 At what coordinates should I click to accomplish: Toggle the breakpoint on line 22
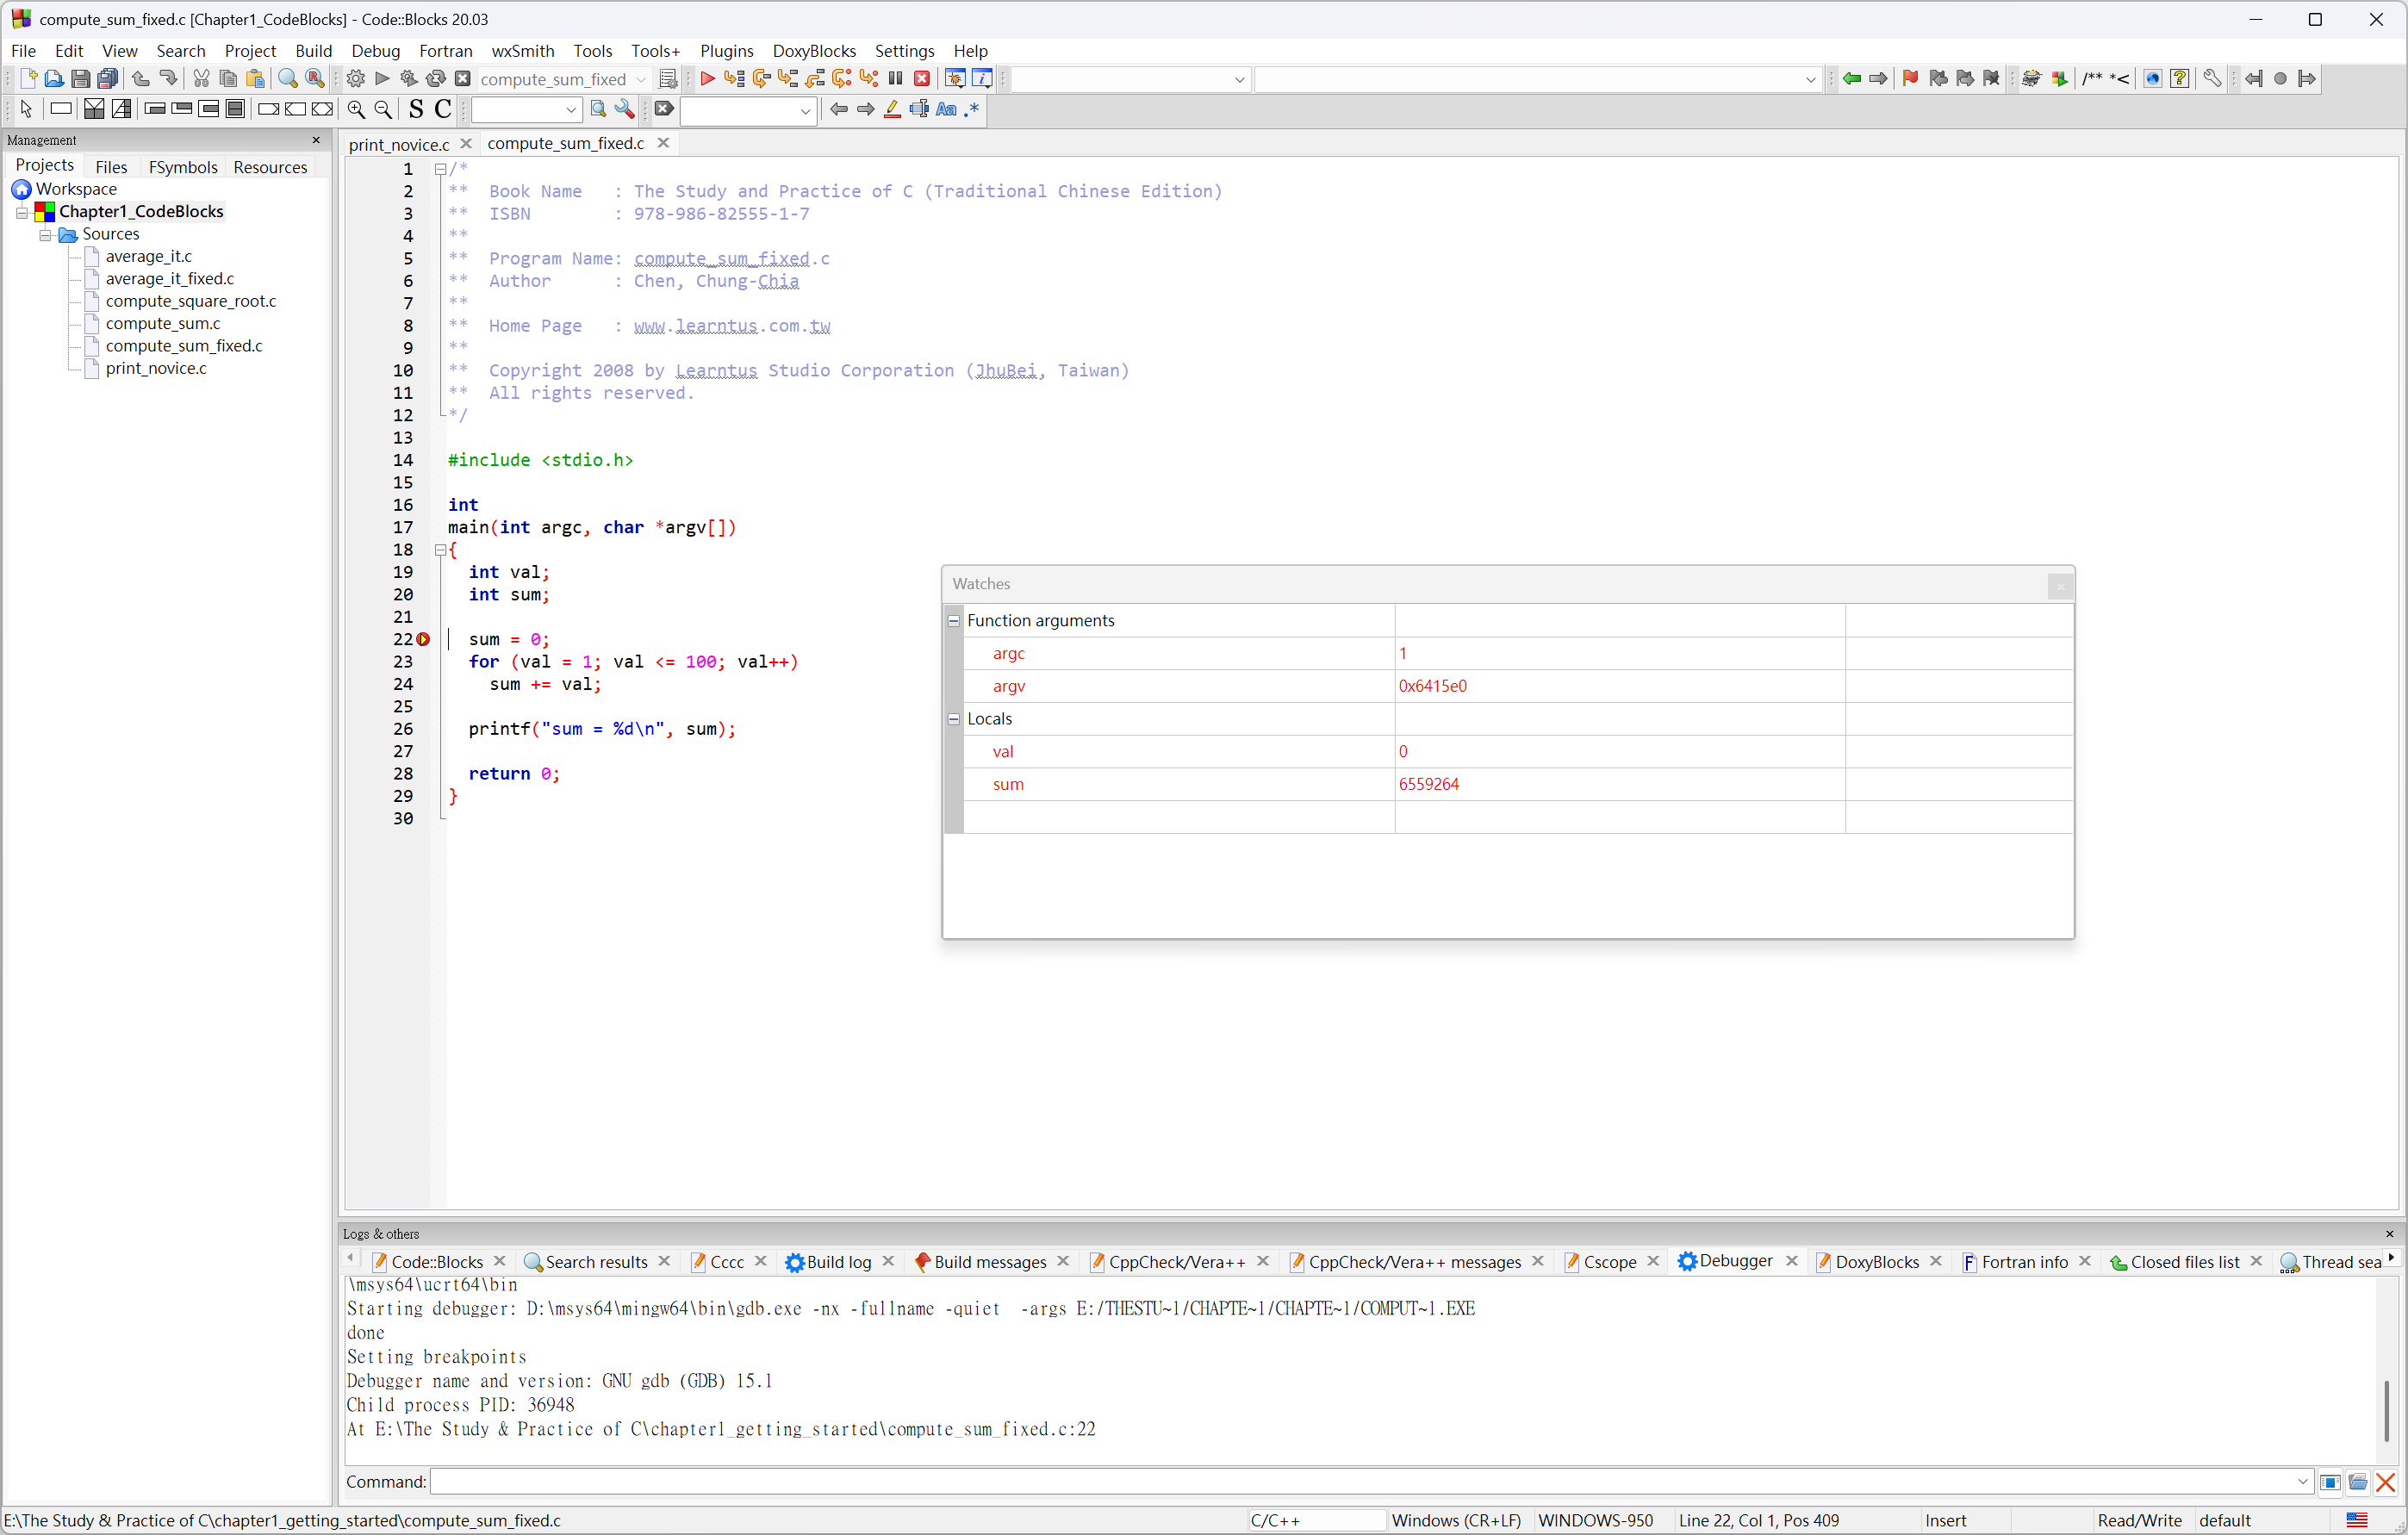pyautogui.click(x=423, y=639)
